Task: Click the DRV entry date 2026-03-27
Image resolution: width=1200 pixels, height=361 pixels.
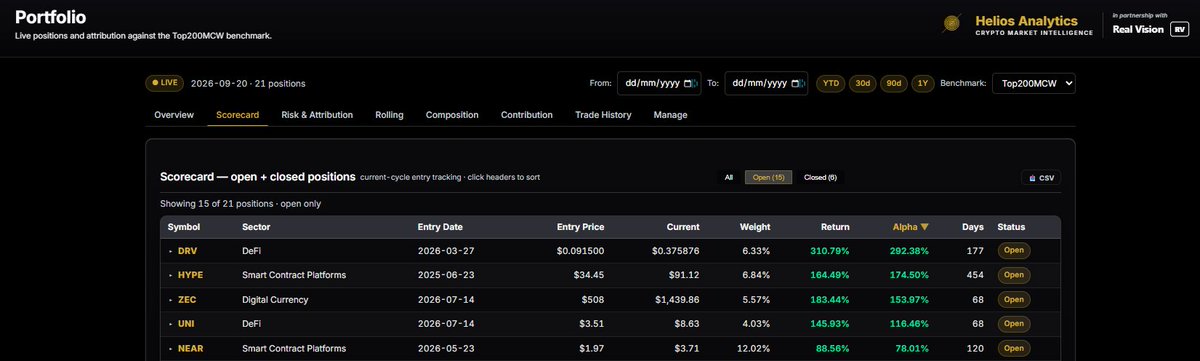Action: click(x=445, y=251)
